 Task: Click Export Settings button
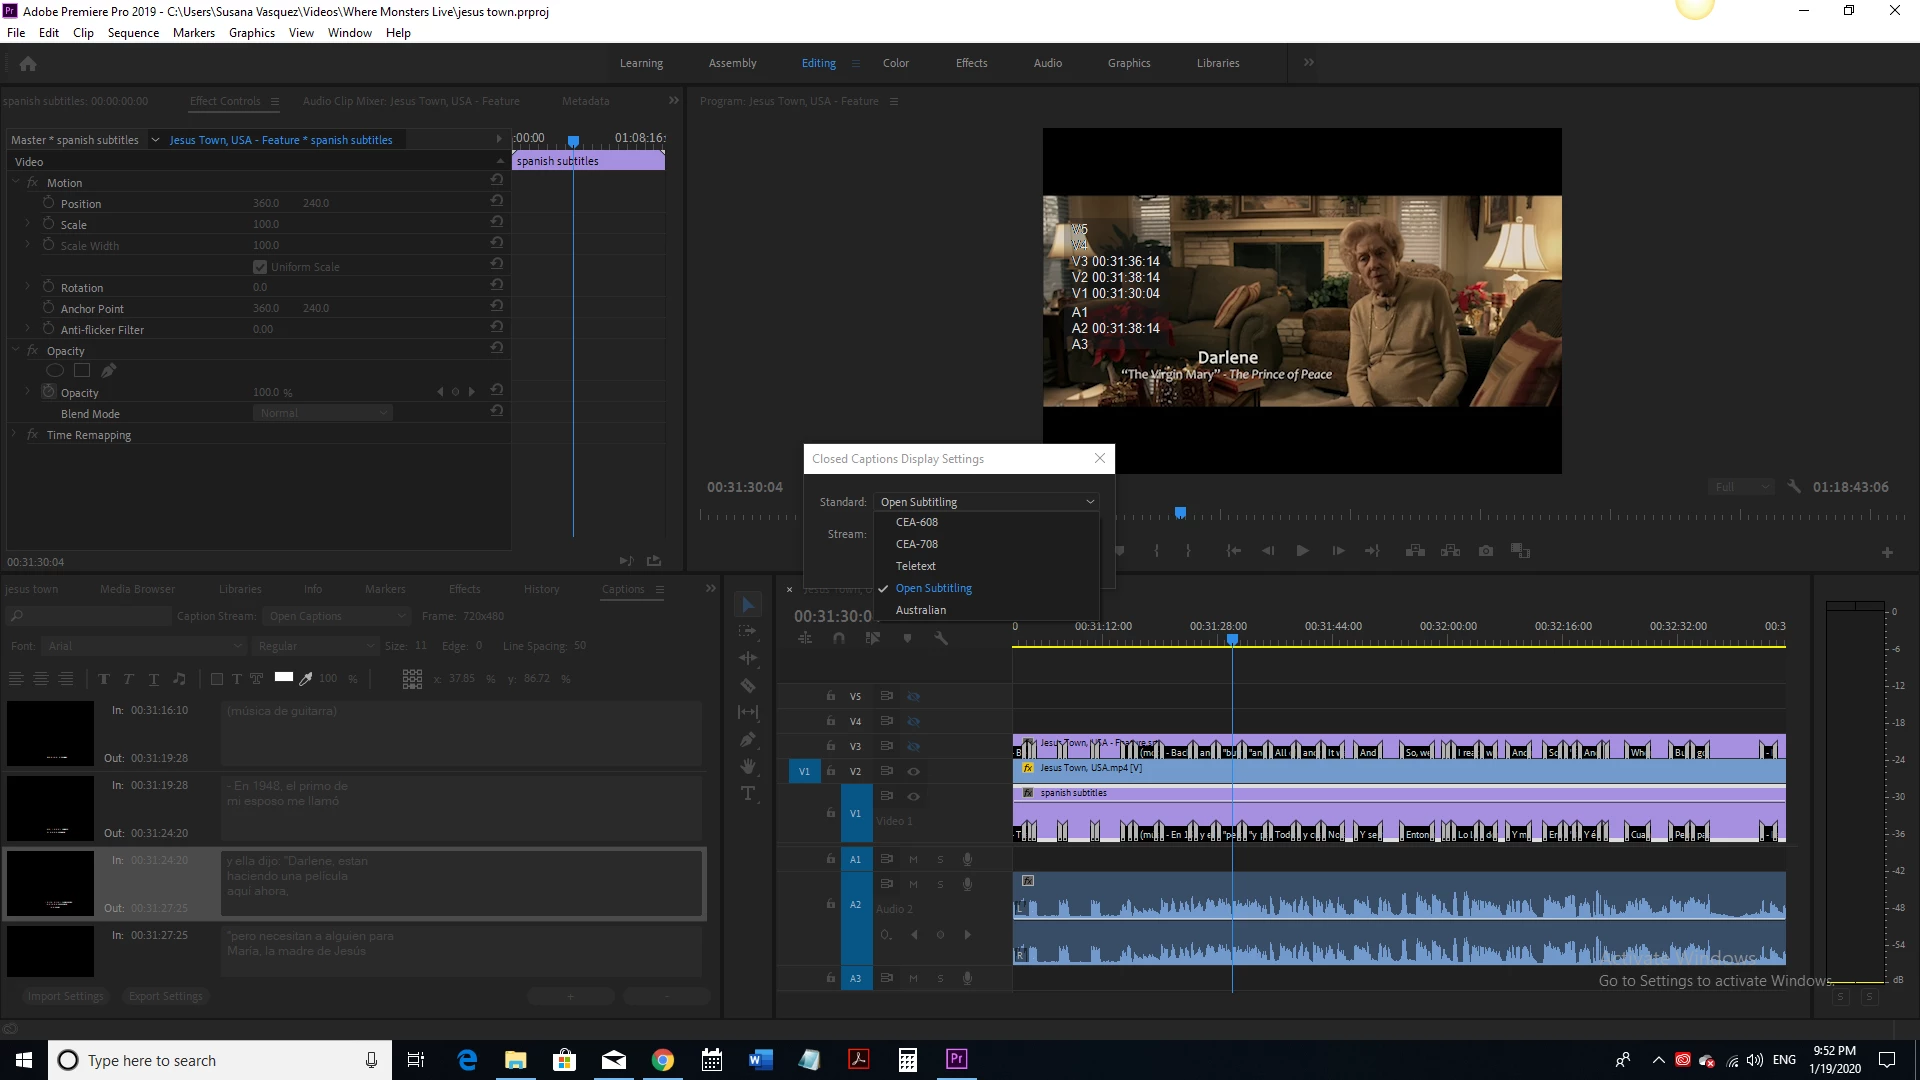tap(165, 996)
